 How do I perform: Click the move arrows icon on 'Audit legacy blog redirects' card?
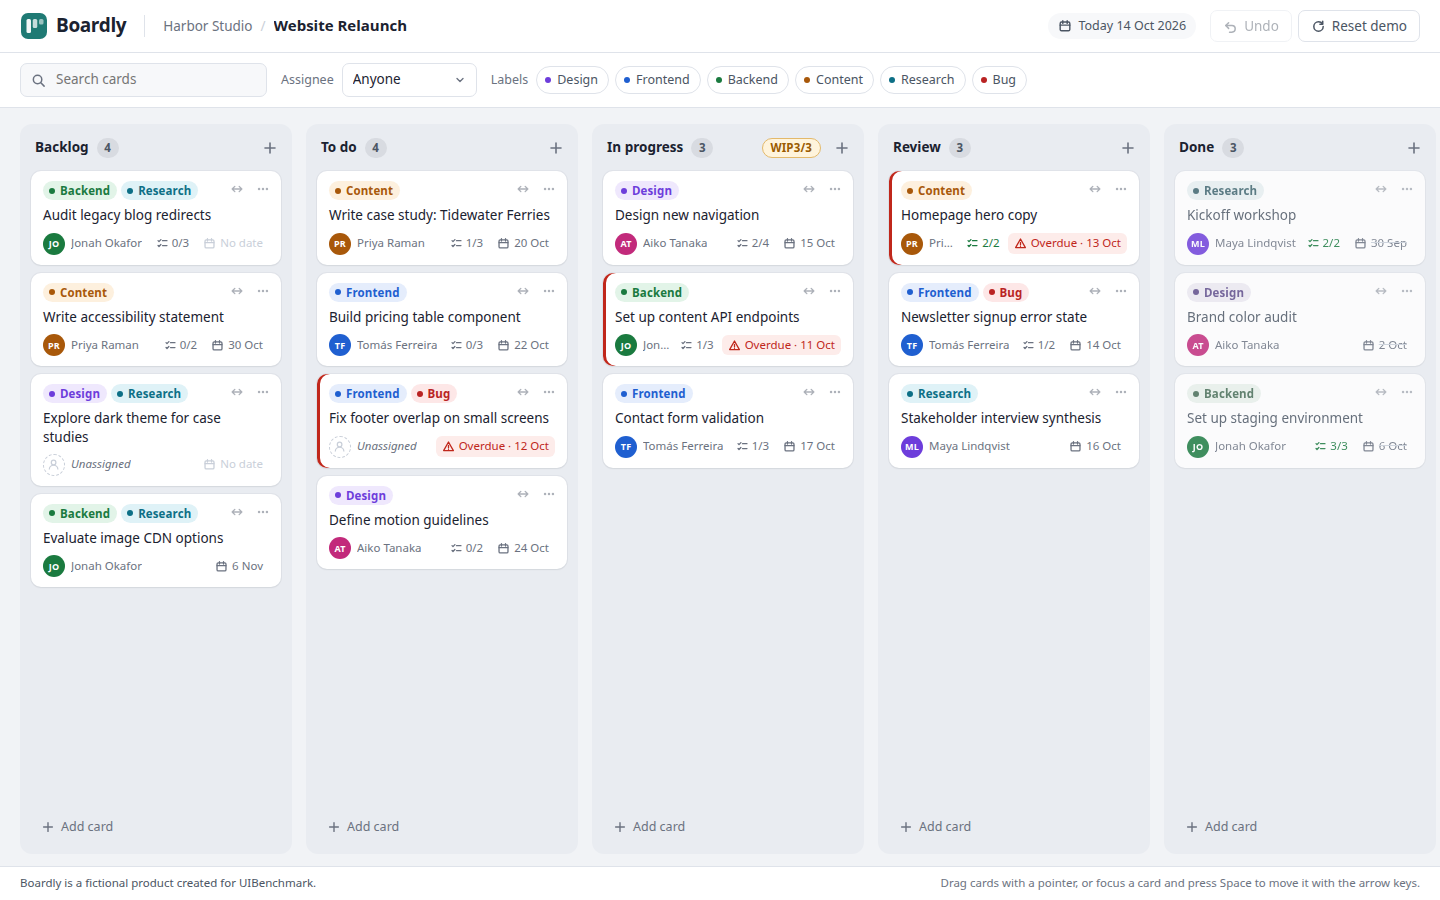coord(237,189)
